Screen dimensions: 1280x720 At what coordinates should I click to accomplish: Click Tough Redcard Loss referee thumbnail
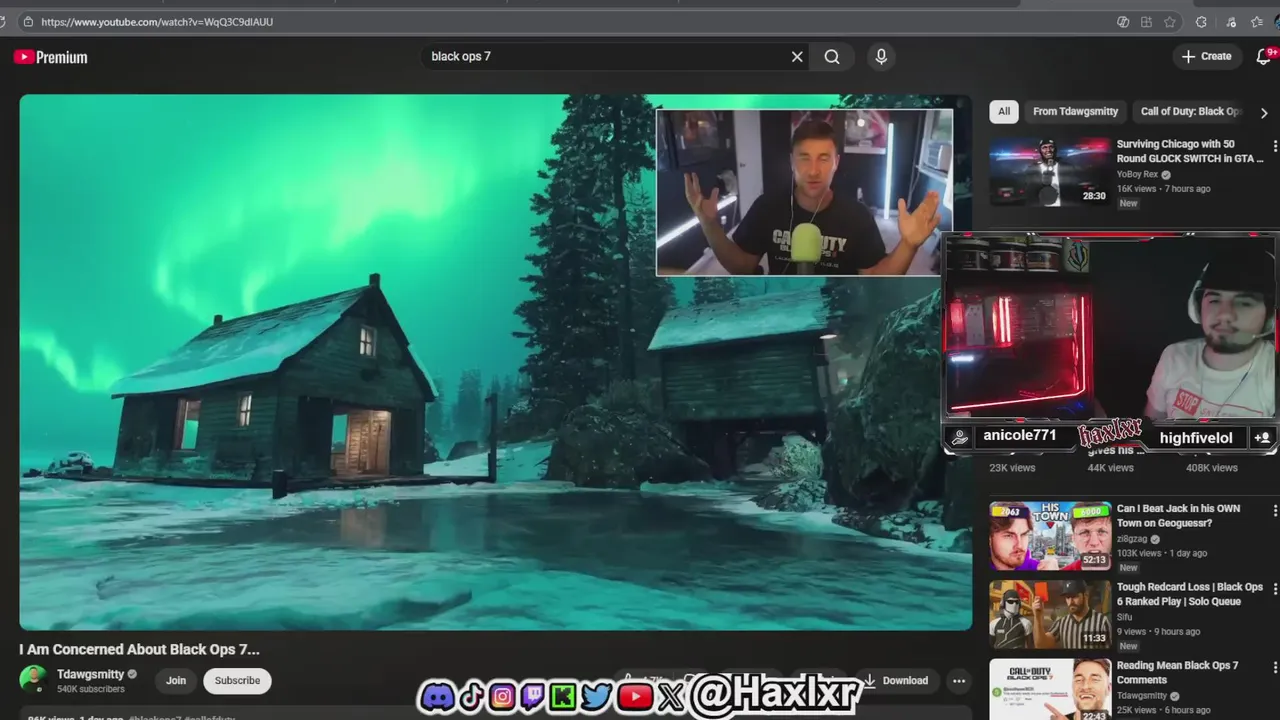click(x=1050, y=615)
